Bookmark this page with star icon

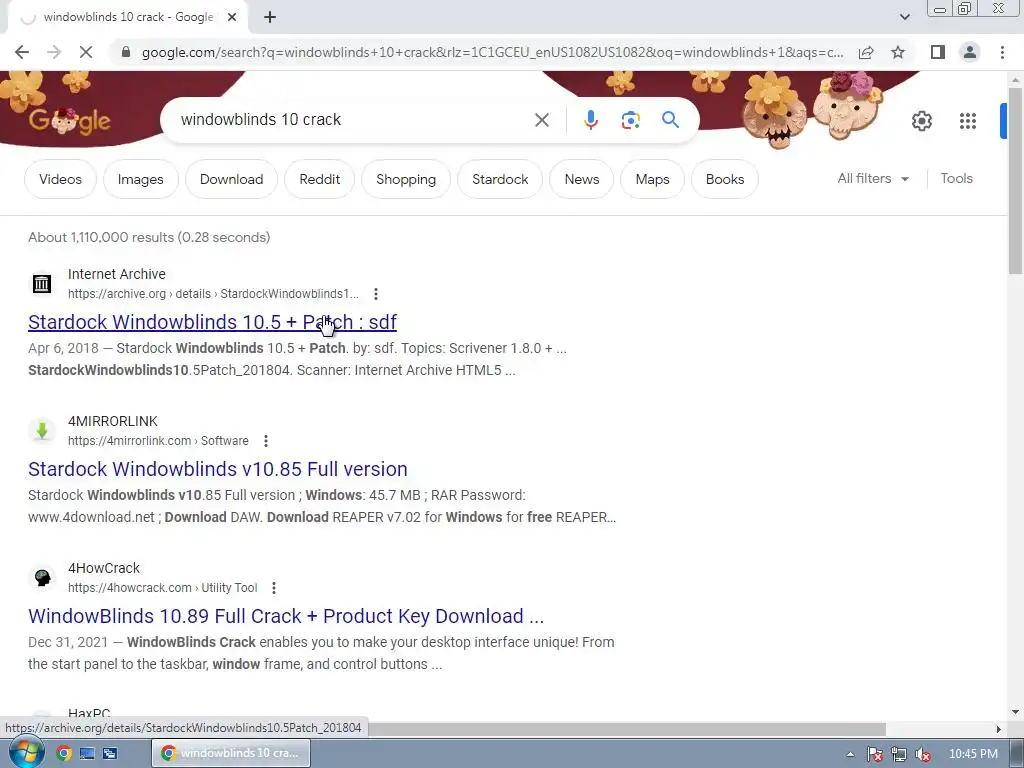point(898,52)
